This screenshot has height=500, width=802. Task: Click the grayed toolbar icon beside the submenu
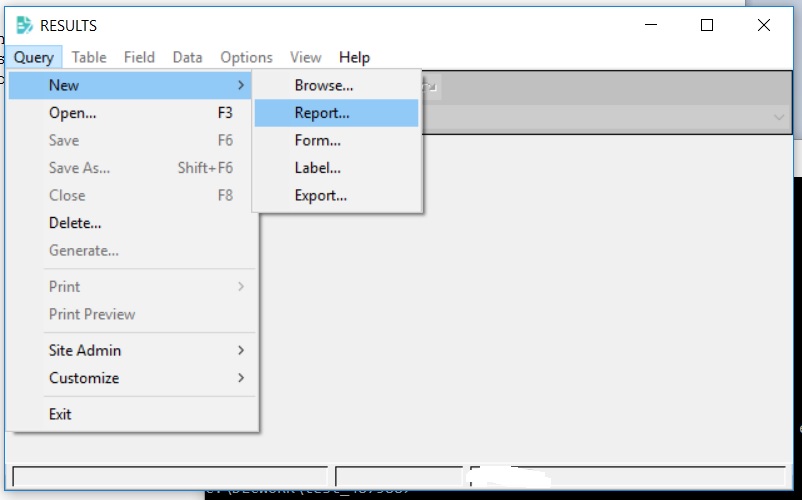(431, 86)
